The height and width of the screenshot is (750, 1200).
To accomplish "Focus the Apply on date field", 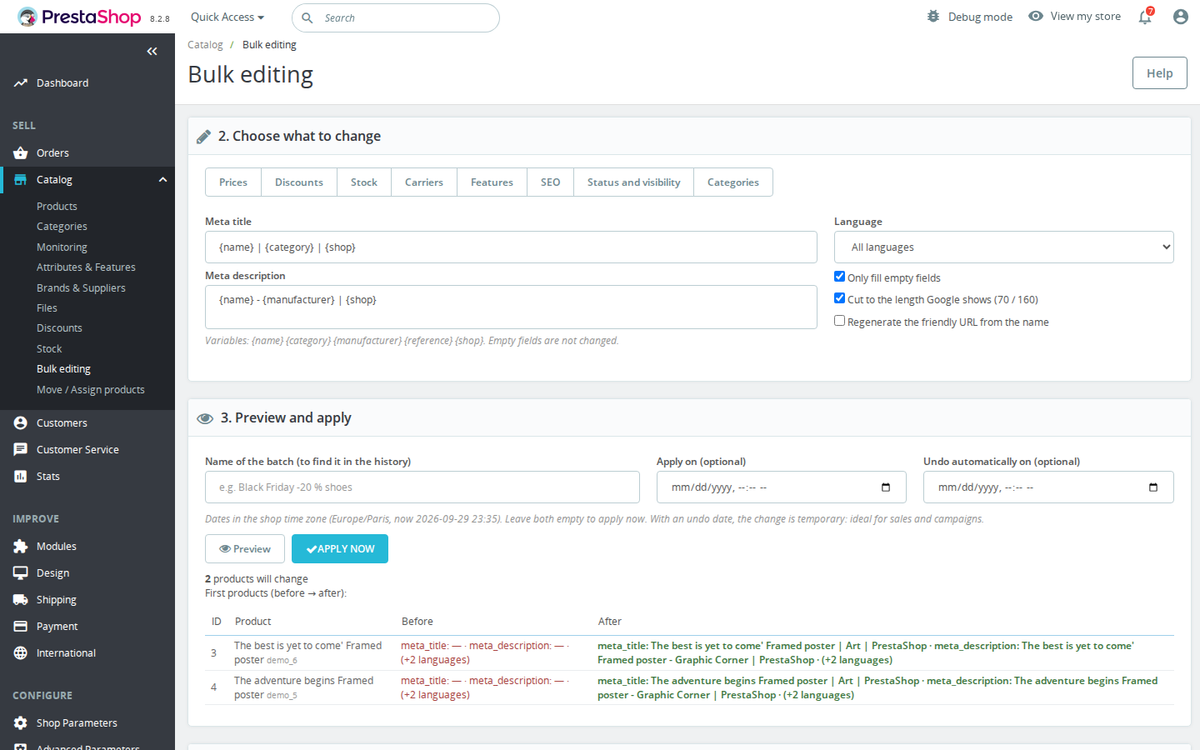I will pyautogui.click(x=781, y=487).
